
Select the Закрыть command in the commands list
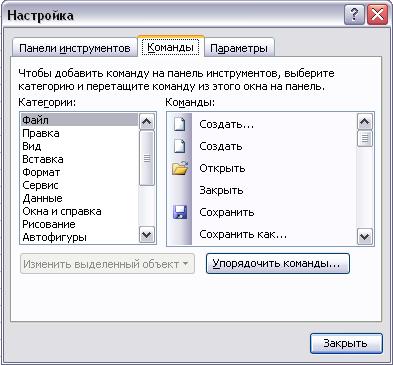(221, 190)
